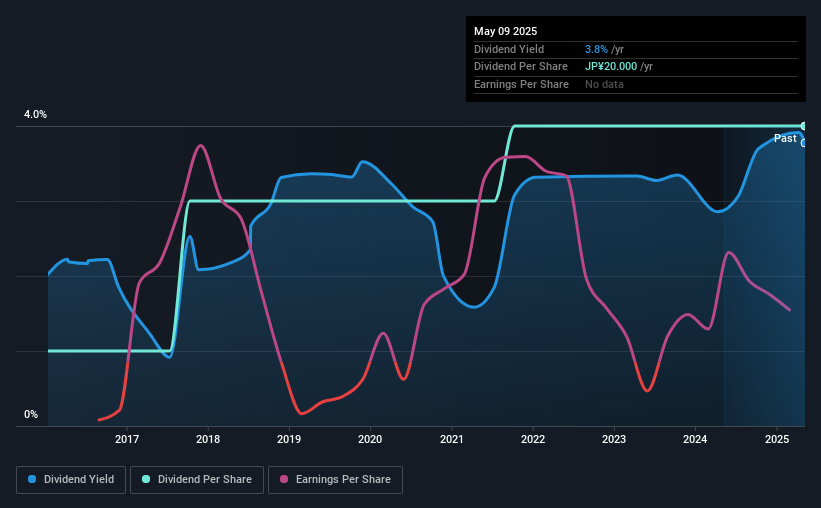This screenshot has height=508, width=821.
Task: Toggle the Dividend Yield legend button
Action: click(71, 480)
